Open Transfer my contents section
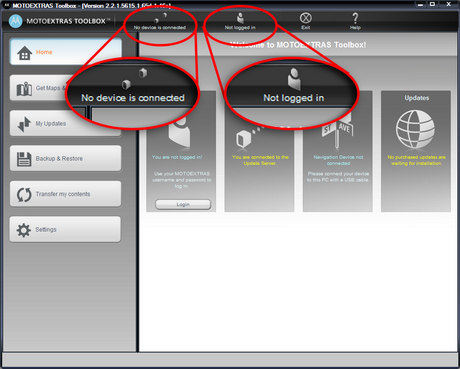The image size is (460, 369). coord(66,194)
